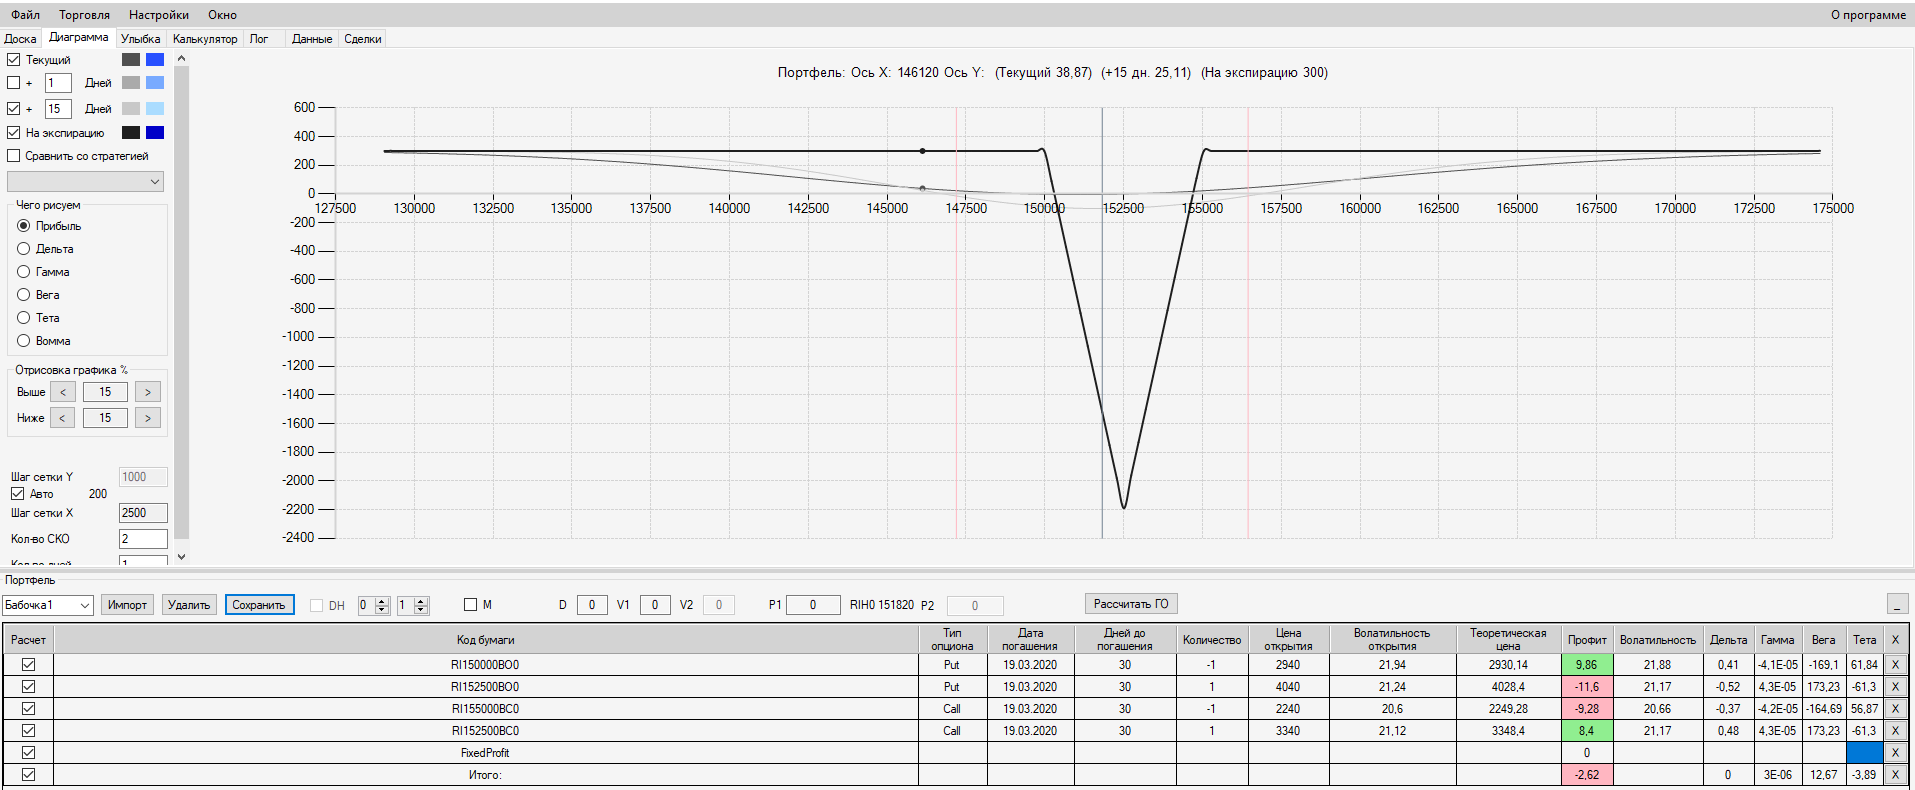This screenshot has width=1915, height=790.
Task: Select the Тета radio button
Action: pyautogui.click(x=24, y=318)
